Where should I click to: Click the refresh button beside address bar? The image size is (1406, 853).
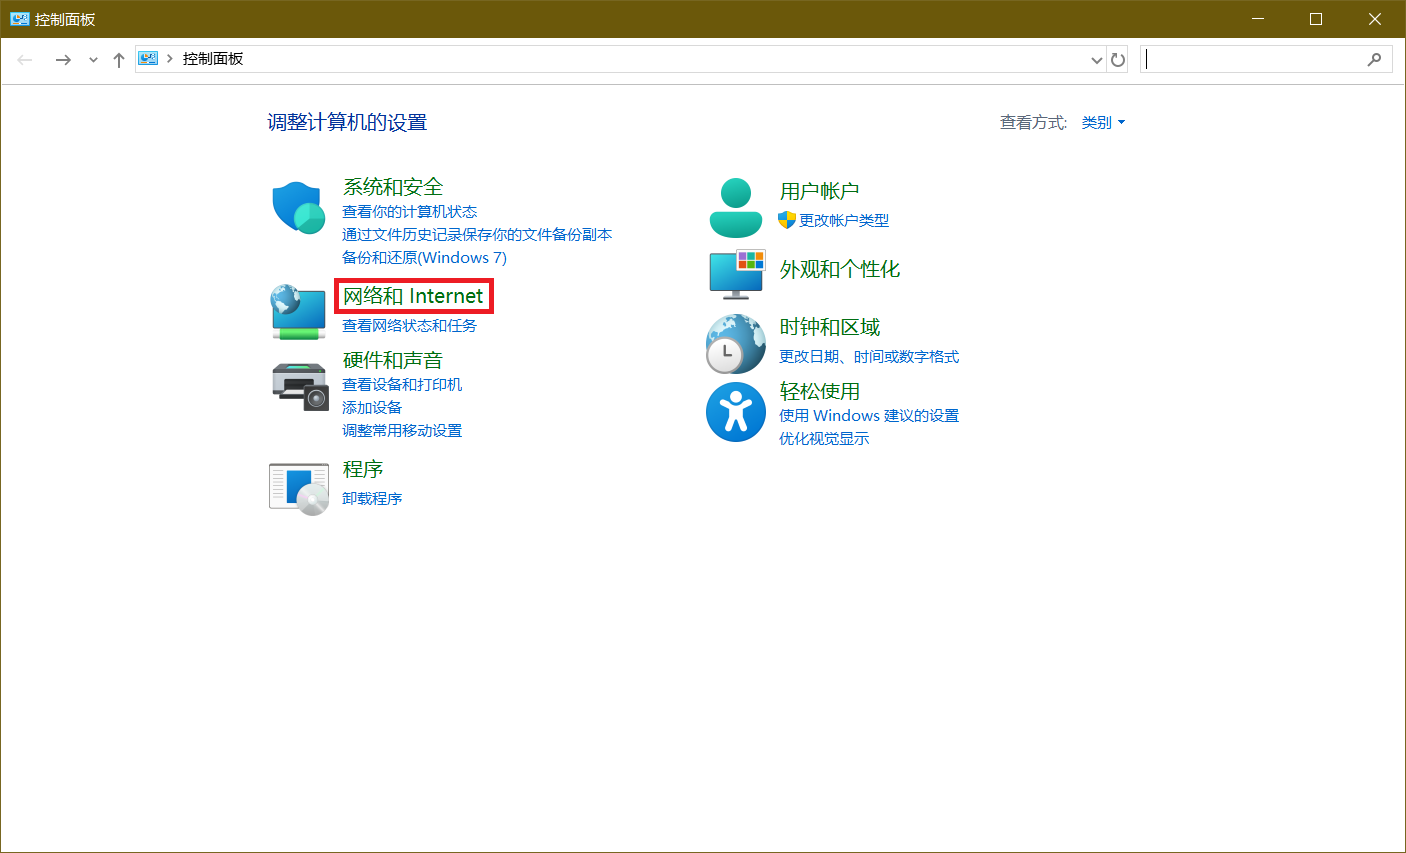(x=1118, y=60)
